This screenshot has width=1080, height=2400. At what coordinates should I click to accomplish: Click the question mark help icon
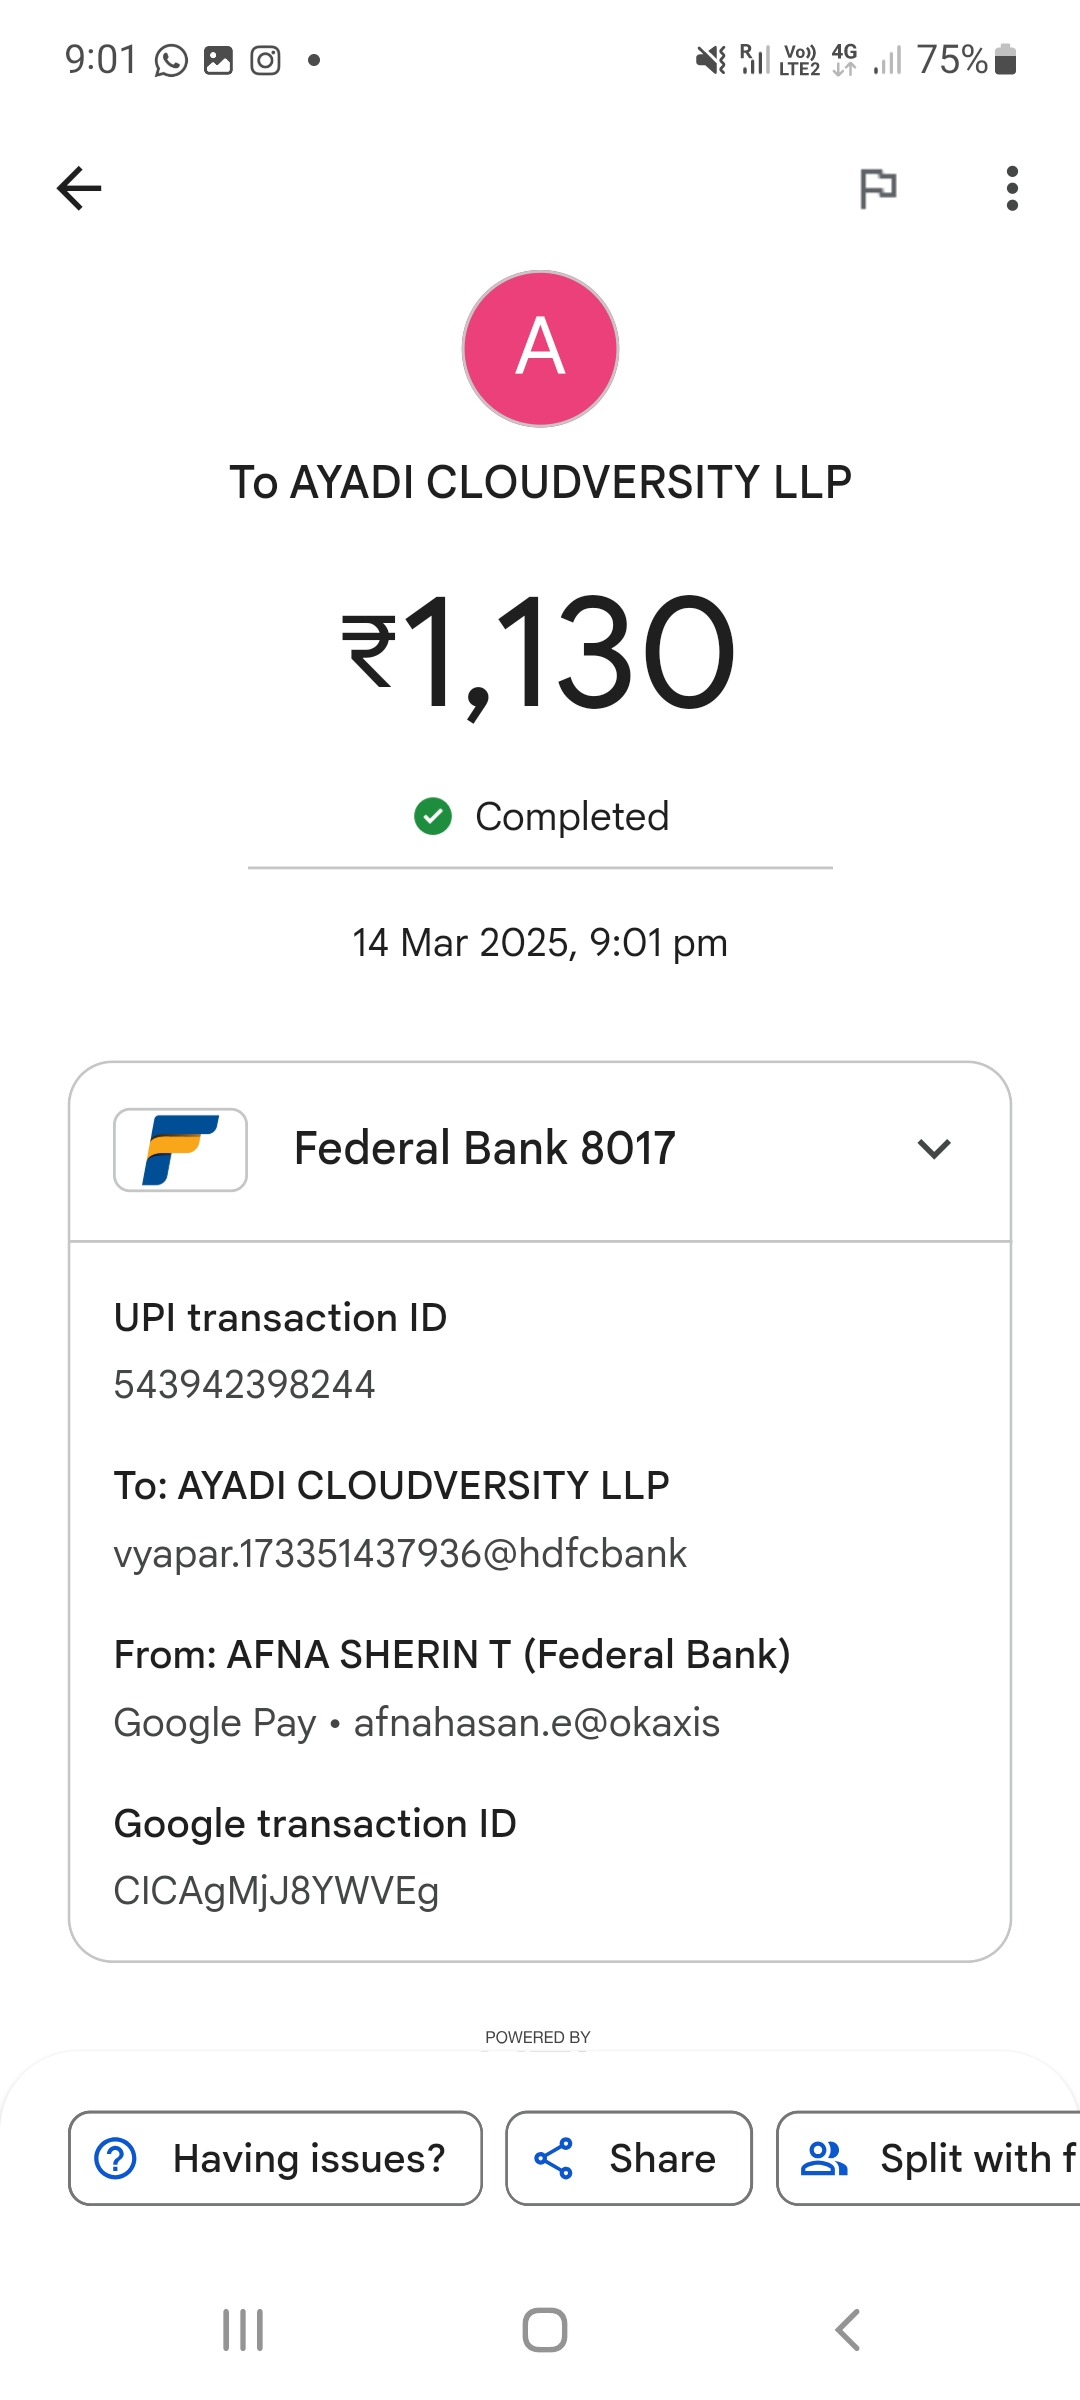pyautogui.click(x=116, y=2158)
